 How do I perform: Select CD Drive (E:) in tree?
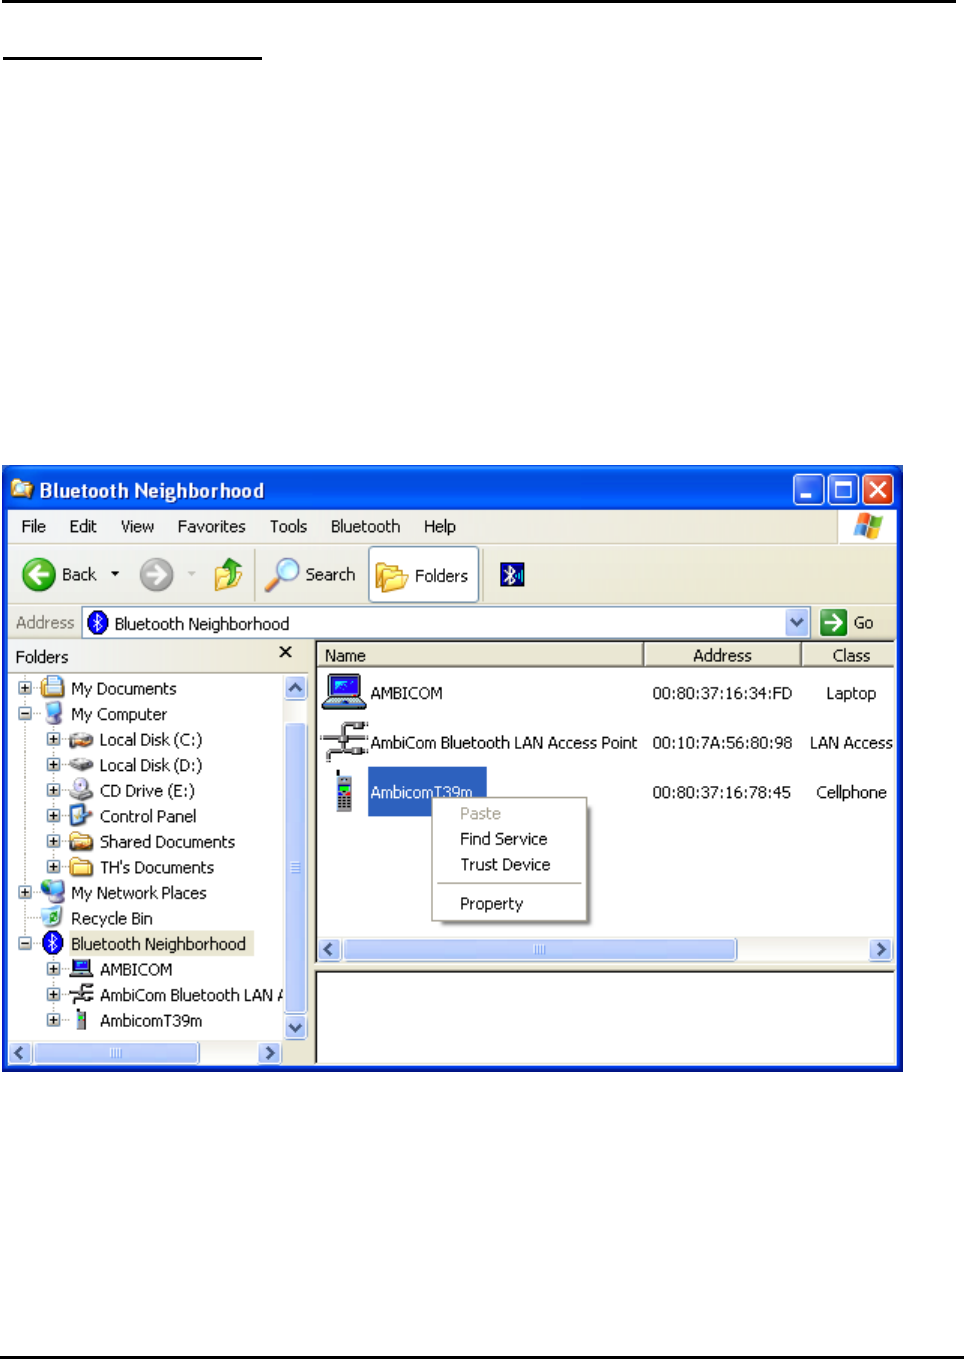click(147, 790)
